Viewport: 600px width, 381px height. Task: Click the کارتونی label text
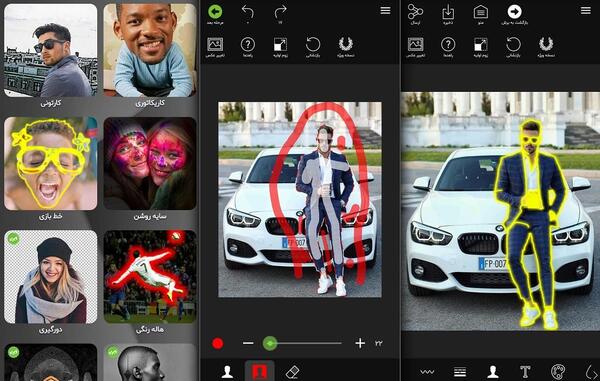coord(51,103)
